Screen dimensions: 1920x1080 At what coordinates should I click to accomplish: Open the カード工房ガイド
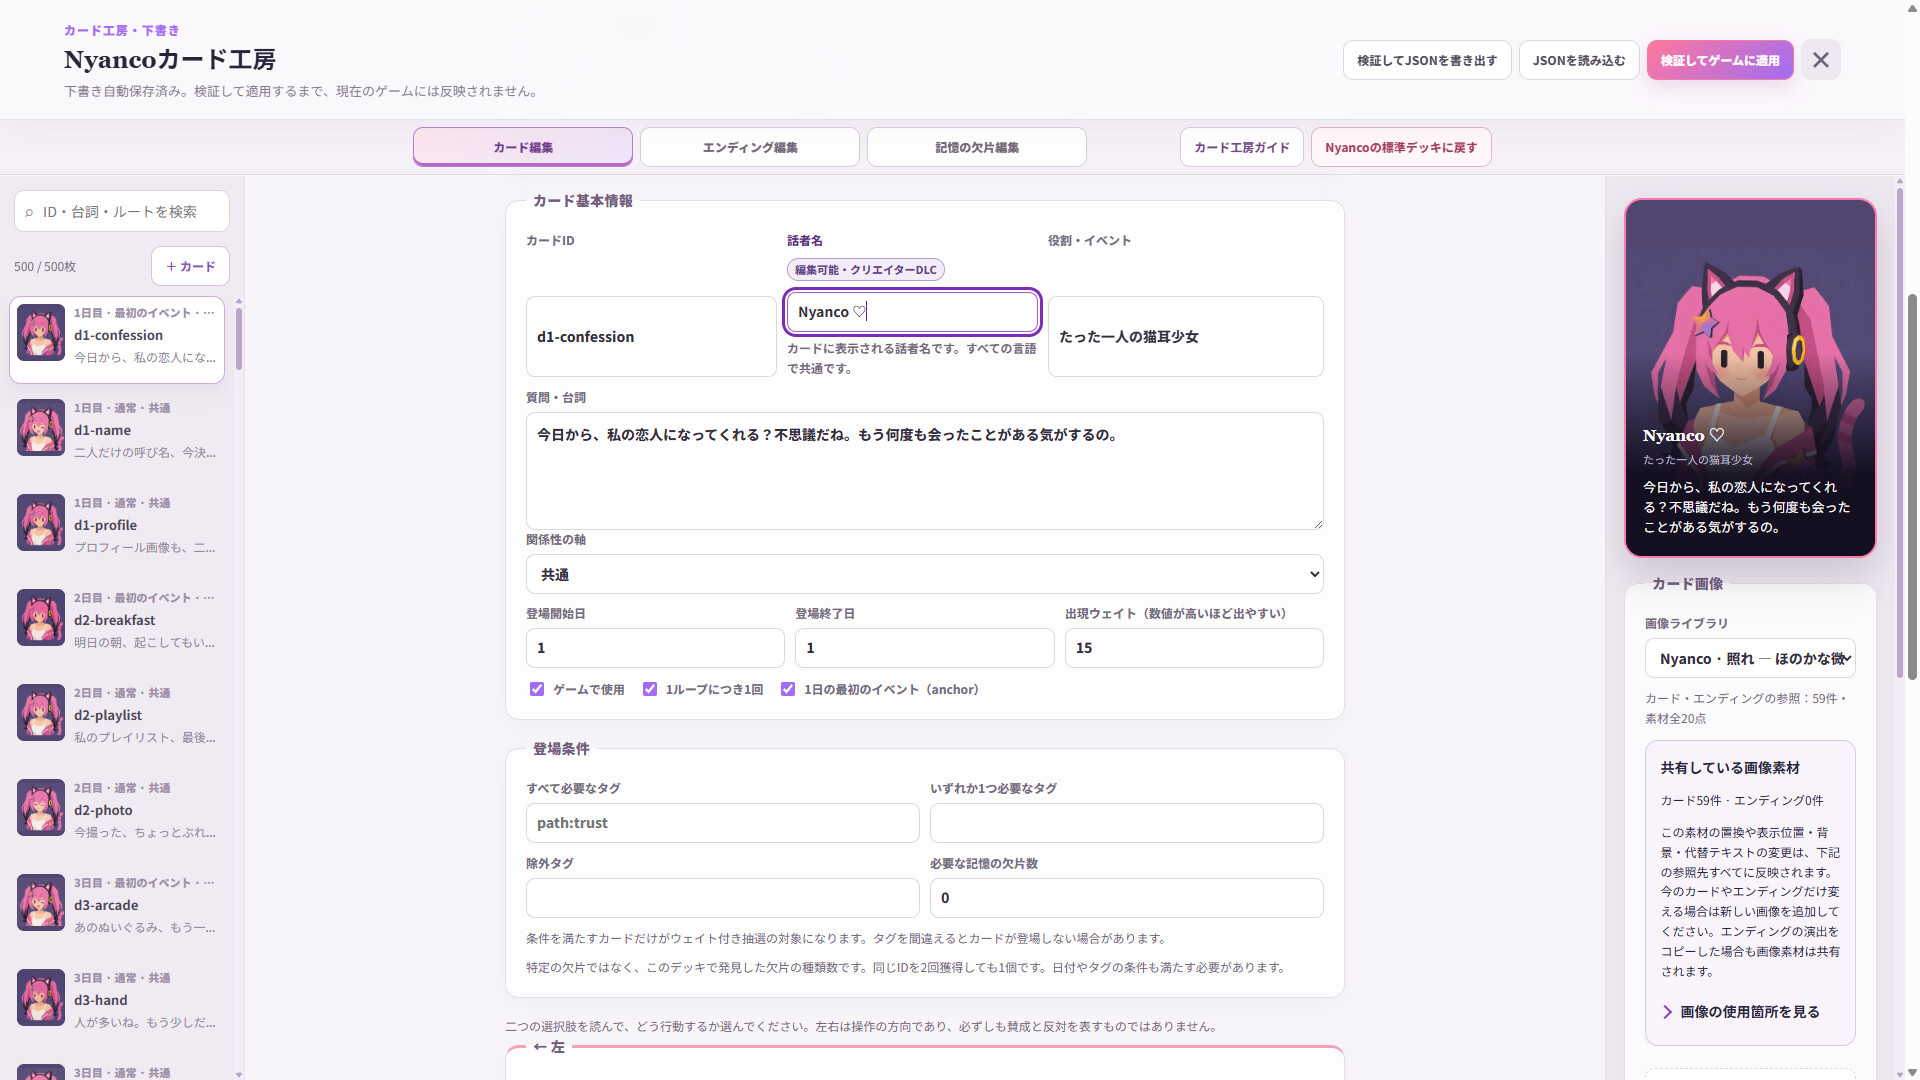tap(1241, 147)
